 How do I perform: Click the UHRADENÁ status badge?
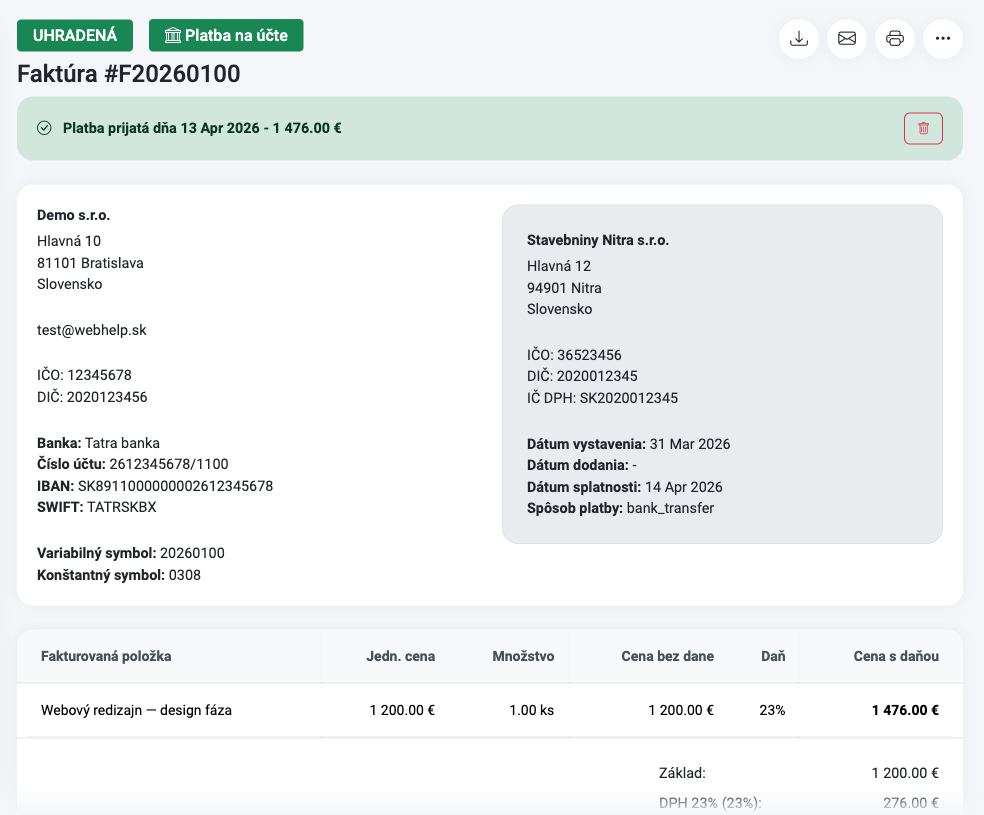[75, 35]
